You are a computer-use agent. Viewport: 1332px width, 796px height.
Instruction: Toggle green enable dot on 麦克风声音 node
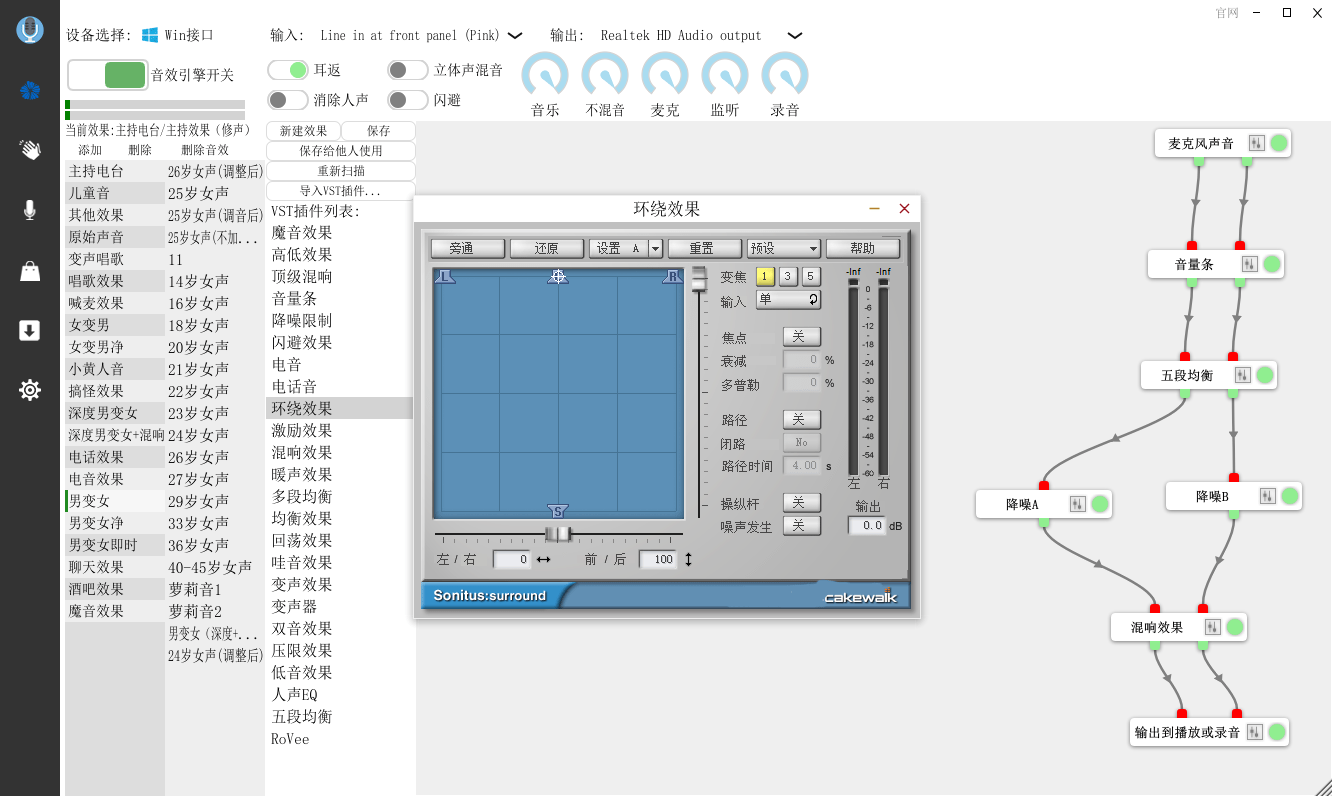click(x=1279, y=144)
